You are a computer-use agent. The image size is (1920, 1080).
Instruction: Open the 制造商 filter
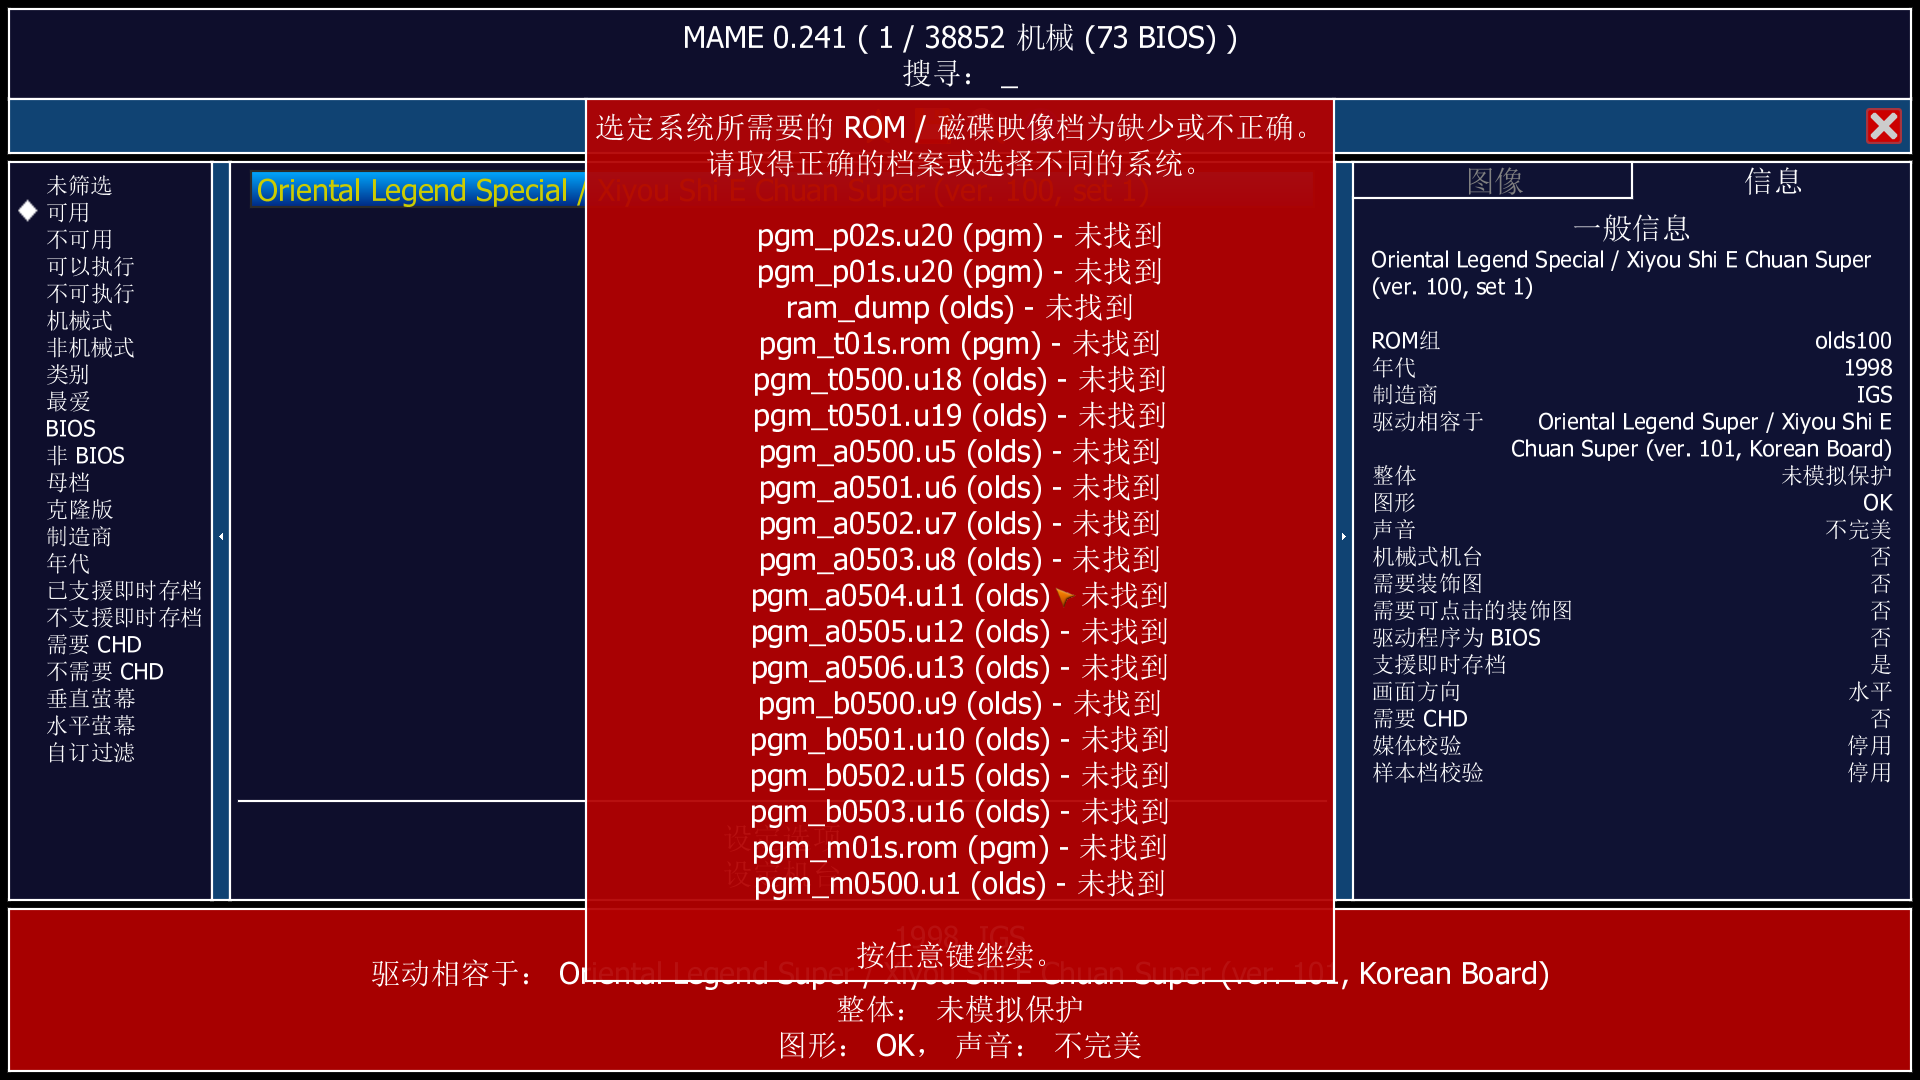79,536
